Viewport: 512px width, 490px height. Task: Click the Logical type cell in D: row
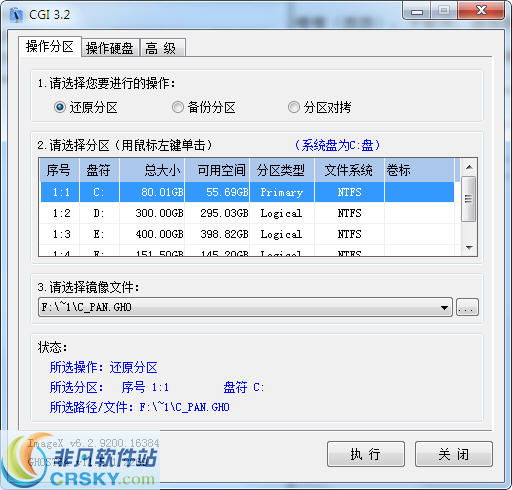click(282, 213)
